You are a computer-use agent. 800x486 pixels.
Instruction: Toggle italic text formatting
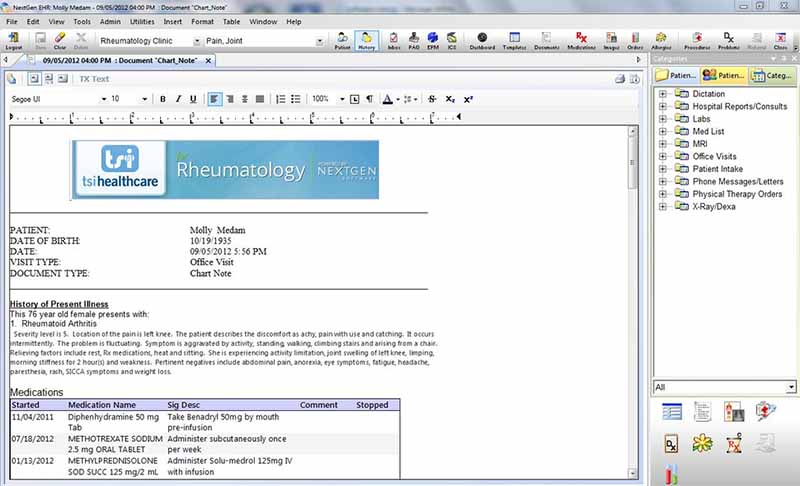click(177, 99)
